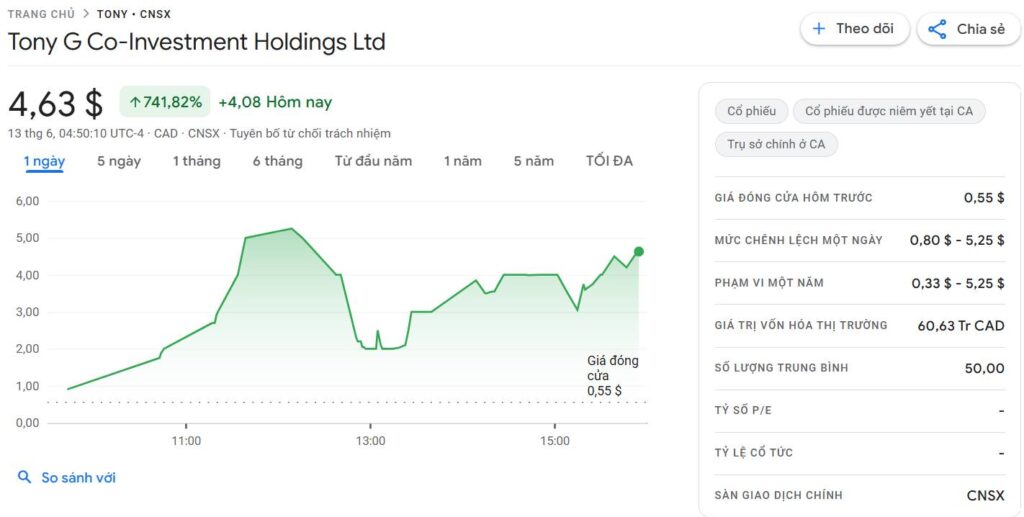Image resolution: width=1024 pixels, height=517 pixels.
Task: Click the green endpoint dot on chart
Action: click(639, 251)
